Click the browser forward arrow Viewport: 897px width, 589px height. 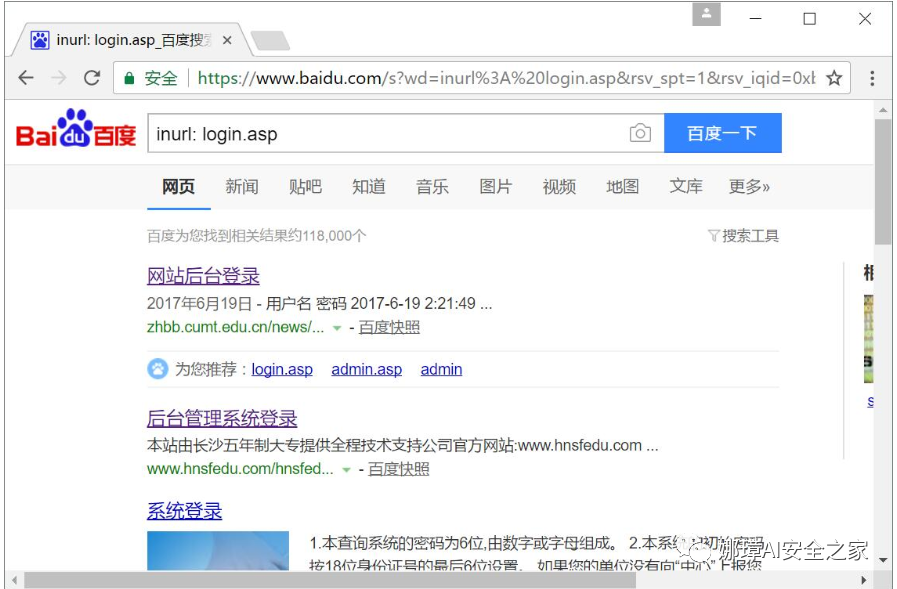click(59, 78)
